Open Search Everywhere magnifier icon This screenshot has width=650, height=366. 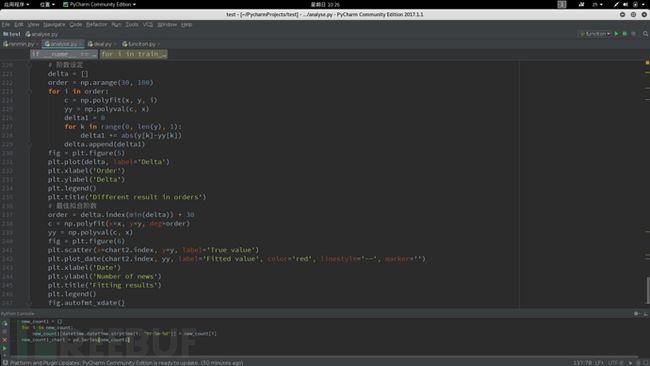tap(645, 34)
